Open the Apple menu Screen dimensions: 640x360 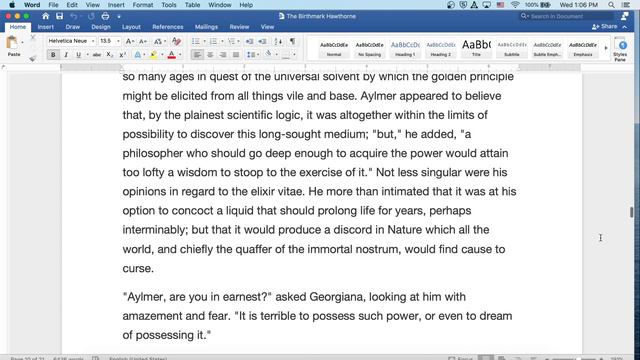12,5
